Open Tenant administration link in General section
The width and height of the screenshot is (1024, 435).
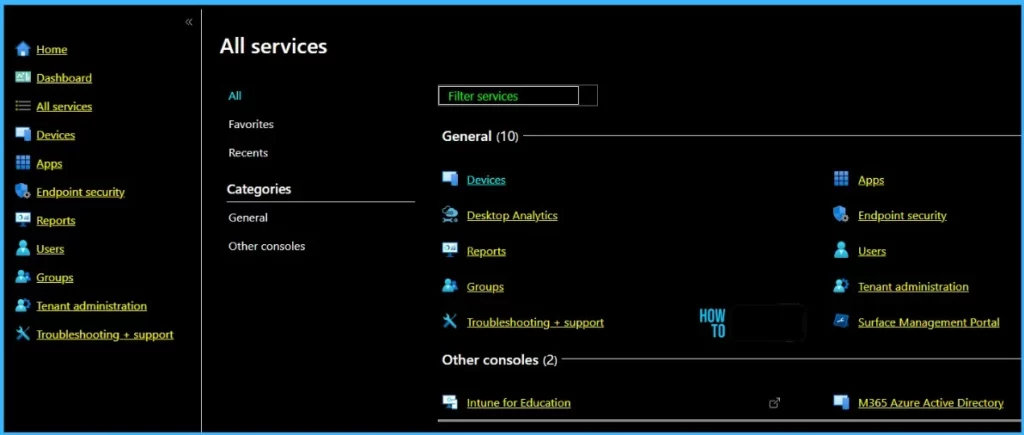pyautogui.click(x=913, y=286)
